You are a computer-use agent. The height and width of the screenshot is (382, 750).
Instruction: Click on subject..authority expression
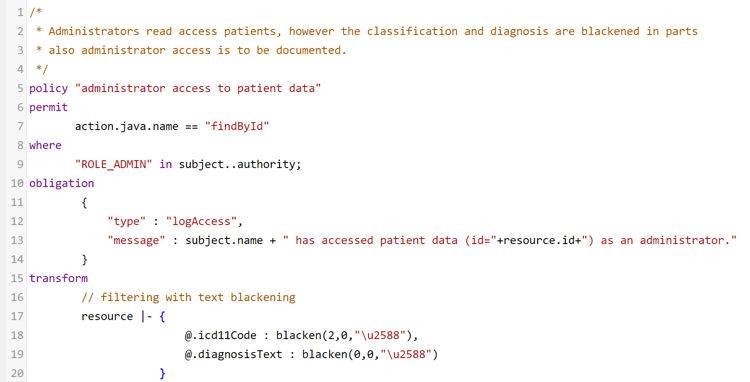pos(240,164)
